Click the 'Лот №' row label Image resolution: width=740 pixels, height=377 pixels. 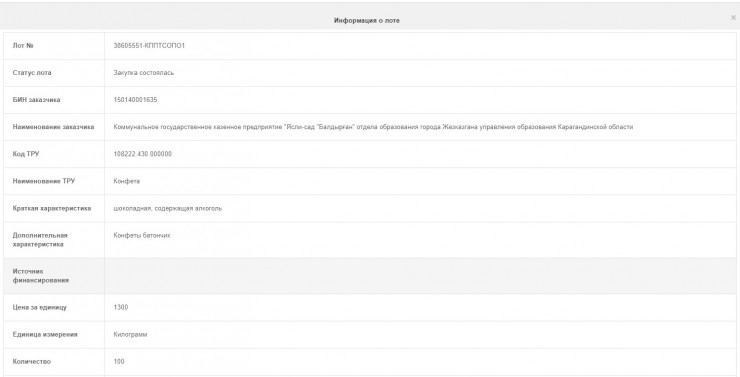pyautogui.click(x=23, y=46)
